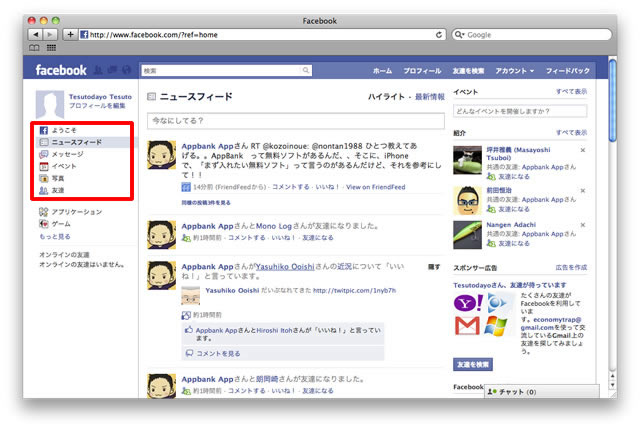
Task: Focus the 今なにしてる？ status box
Action: (x=296, y=121)
